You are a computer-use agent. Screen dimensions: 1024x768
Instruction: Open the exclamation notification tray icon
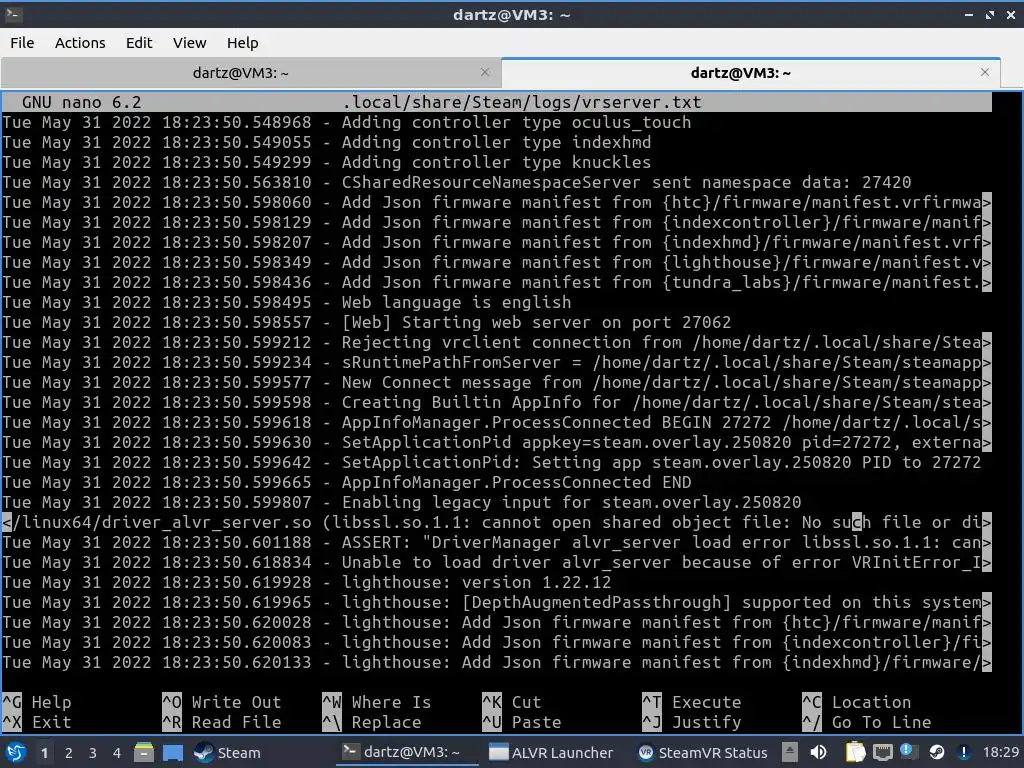pos(963,752)
